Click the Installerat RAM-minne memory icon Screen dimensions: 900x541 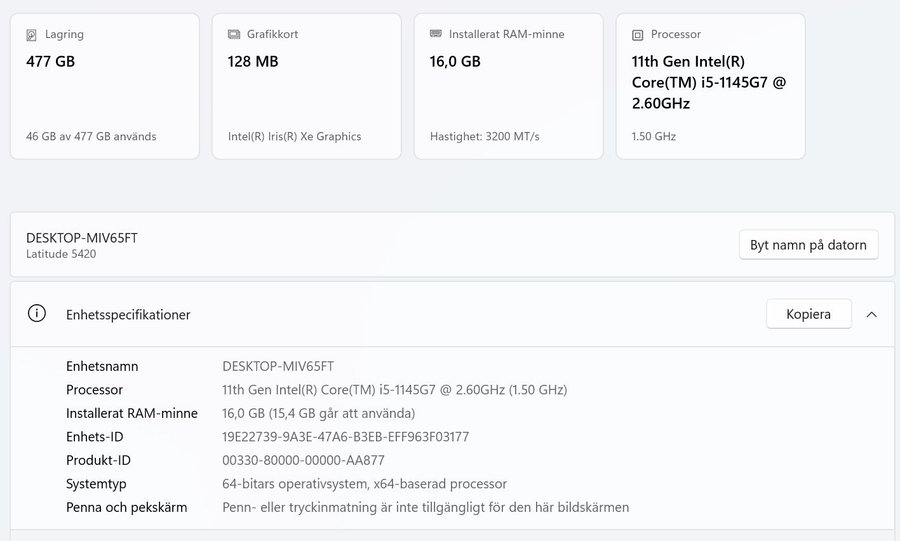tap(436, 34)
